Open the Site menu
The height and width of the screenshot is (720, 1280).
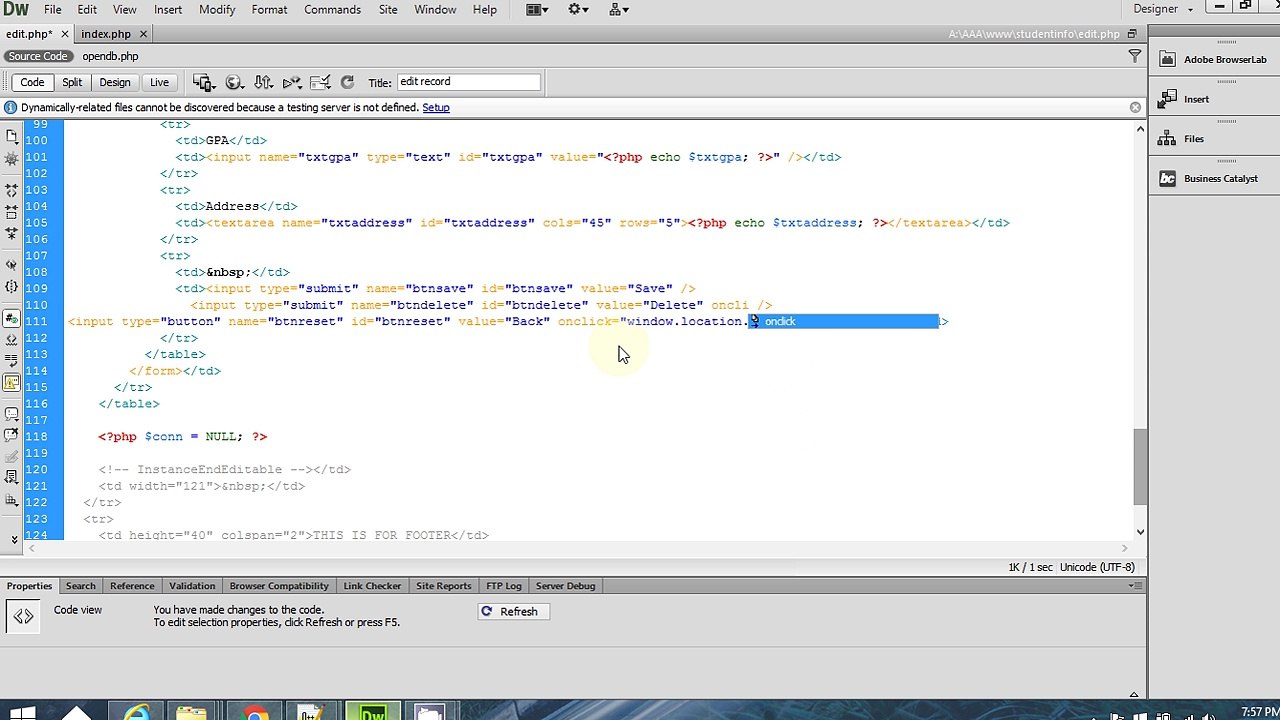coord(388,9)
